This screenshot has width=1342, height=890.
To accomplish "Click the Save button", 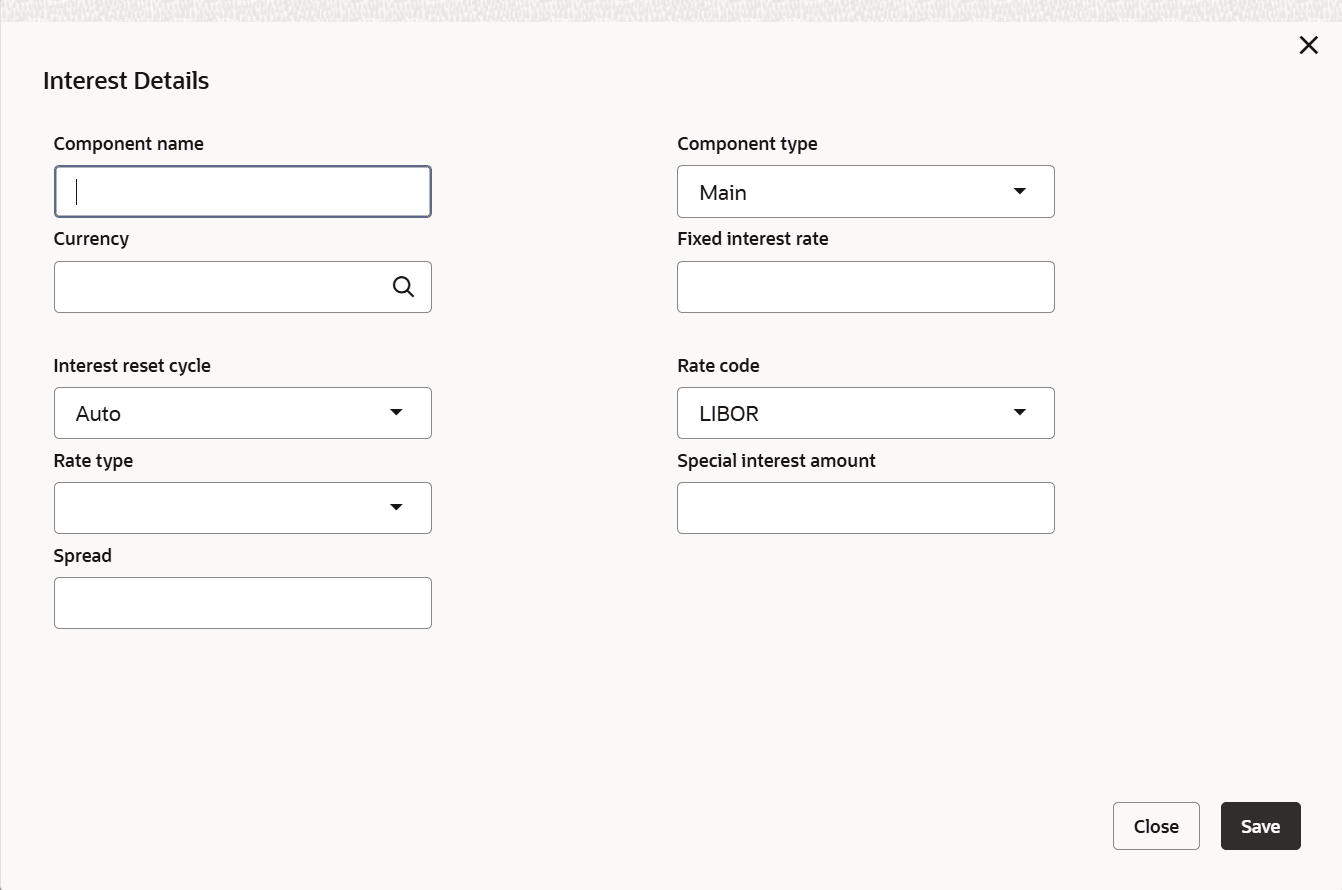I will click(x=1260, y=826).
